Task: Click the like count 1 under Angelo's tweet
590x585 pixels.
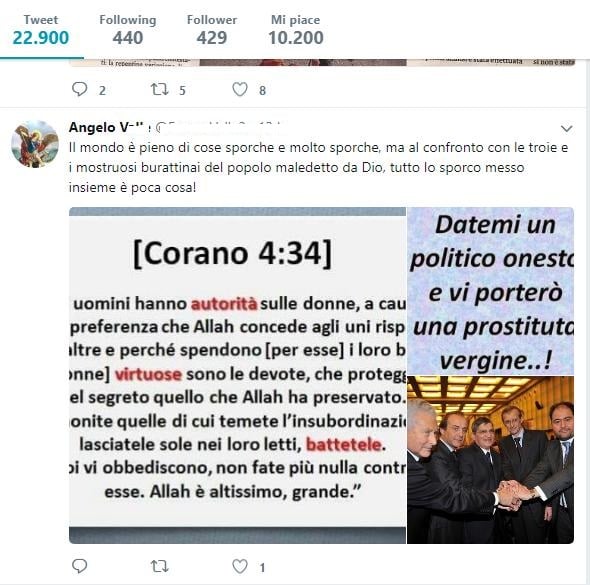Action: click(262, 567)
